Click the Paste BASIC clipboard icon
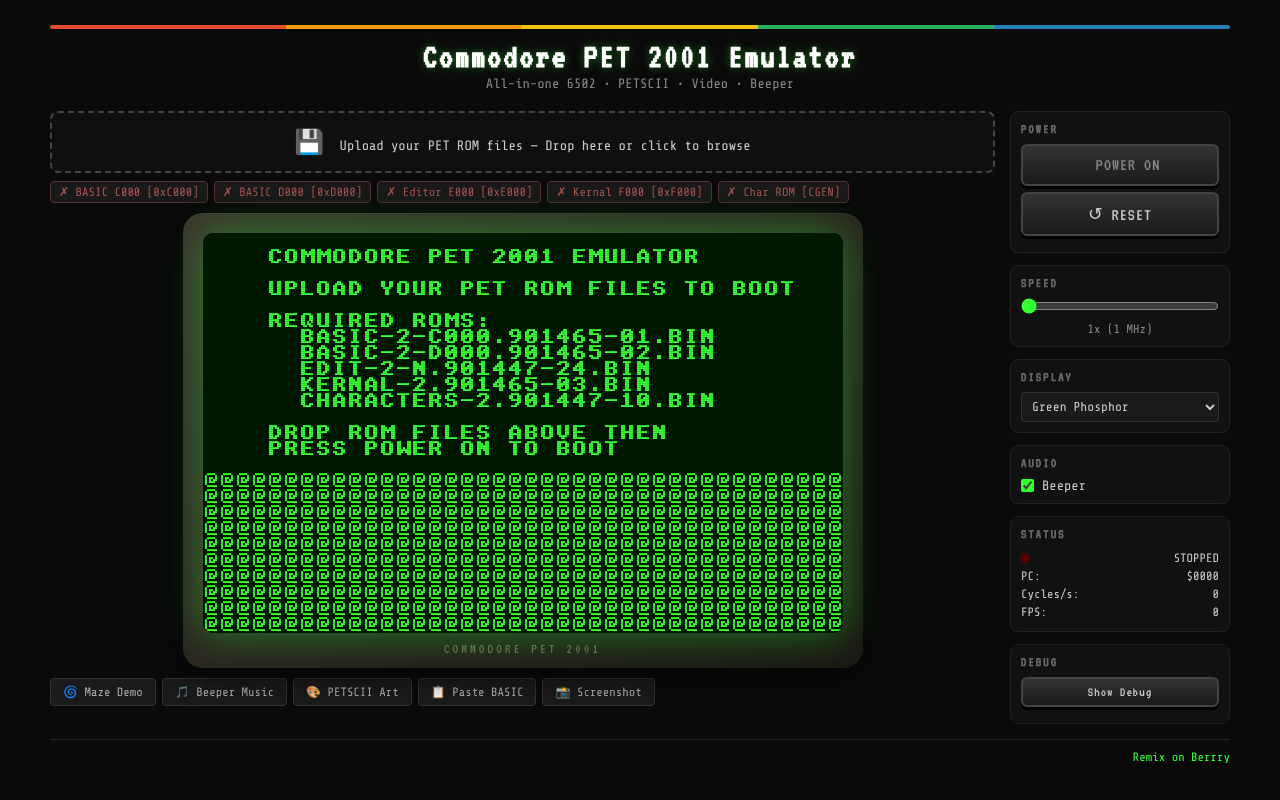This screenshot has width=1280, height=800. coord(438,692)
